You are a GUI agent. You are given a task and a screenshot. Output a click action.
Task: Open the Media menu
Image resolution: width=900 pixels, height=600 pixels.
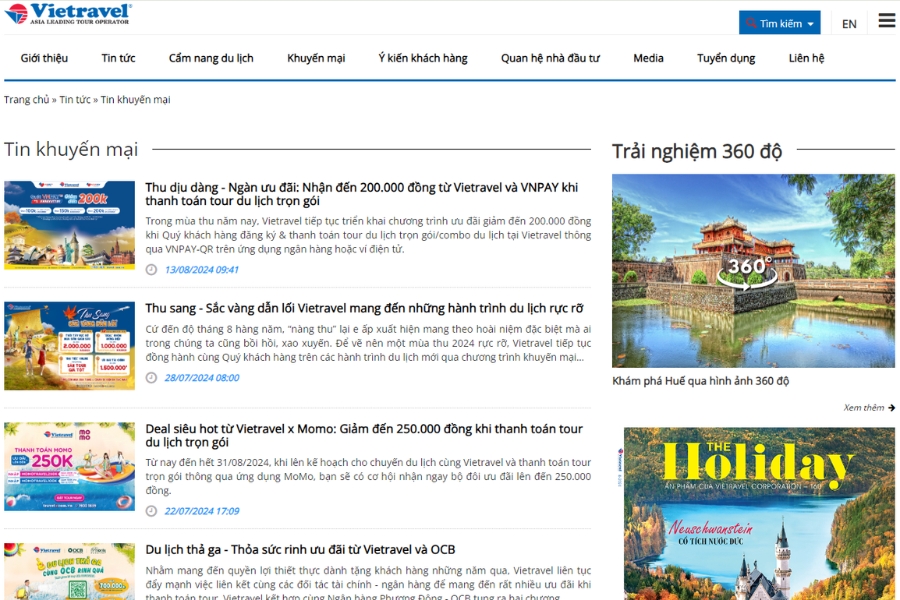coord(648,58)
